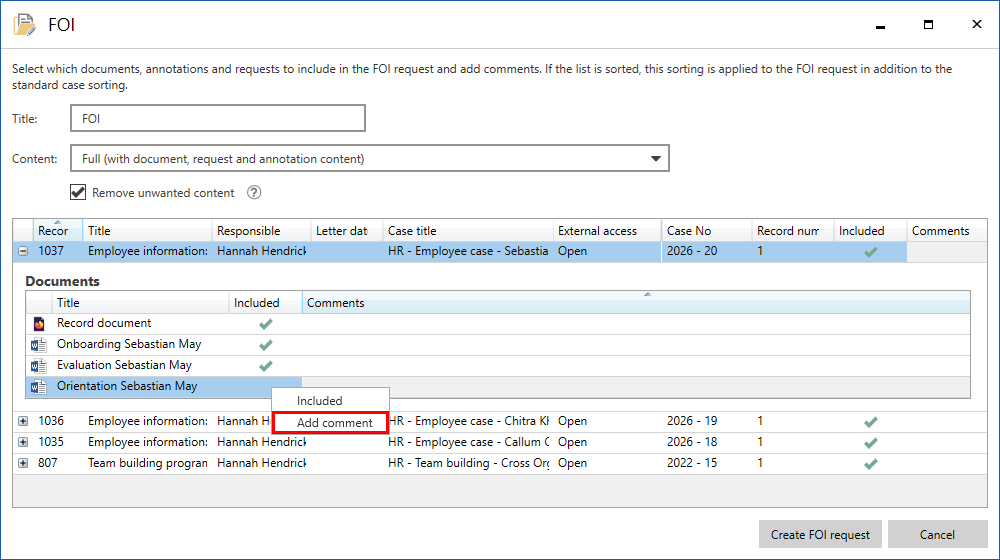Viewport: 1000px width, 560px height.
Task: Click the Create FOI request button
Action: 820,535
